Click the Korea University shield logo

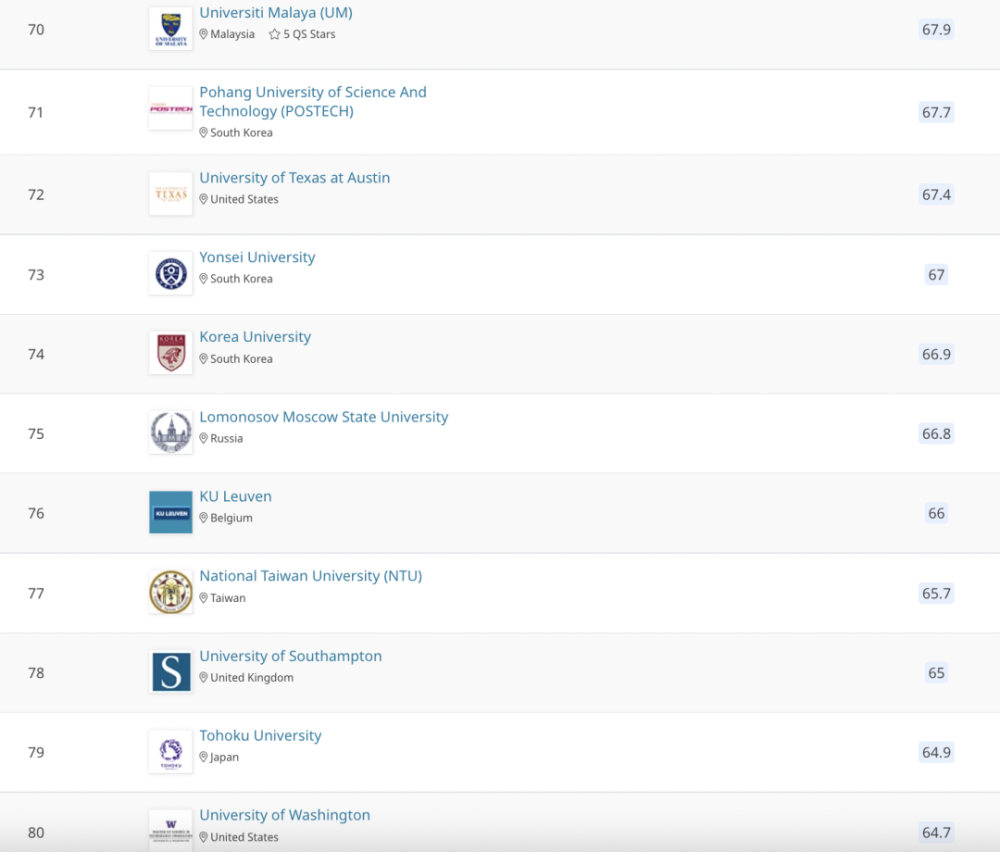tap(171, 353)
